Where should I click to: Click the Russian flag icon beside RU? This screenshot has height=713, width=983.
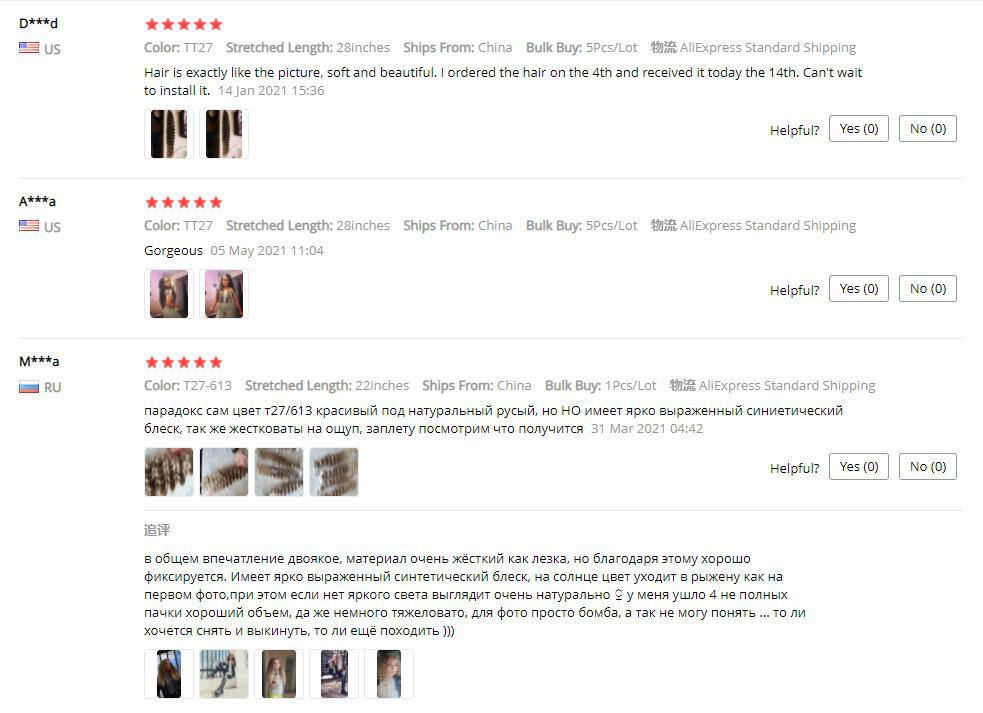pyautogui.click(x=29, y=388)
